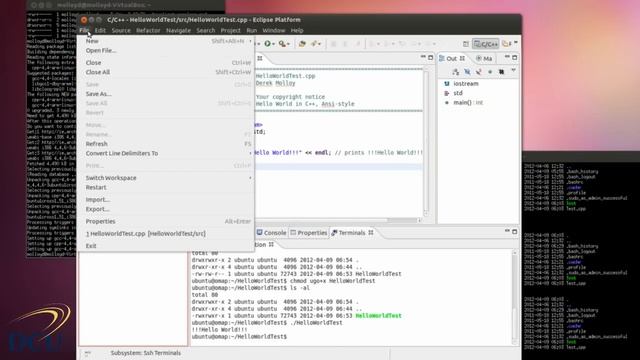This screenshot has width=640, height=360.
Task: Expand Convert Line Delimiters To submenu
Action: (x=166, y=153)
